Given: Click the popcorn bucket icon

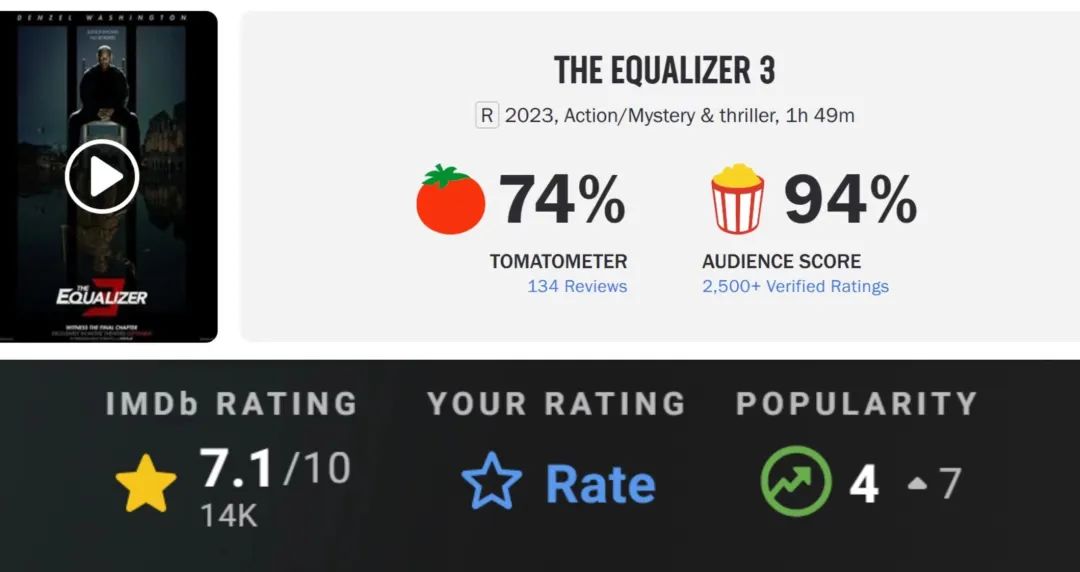Looking at the screenshot, I should tap(737, 199).
